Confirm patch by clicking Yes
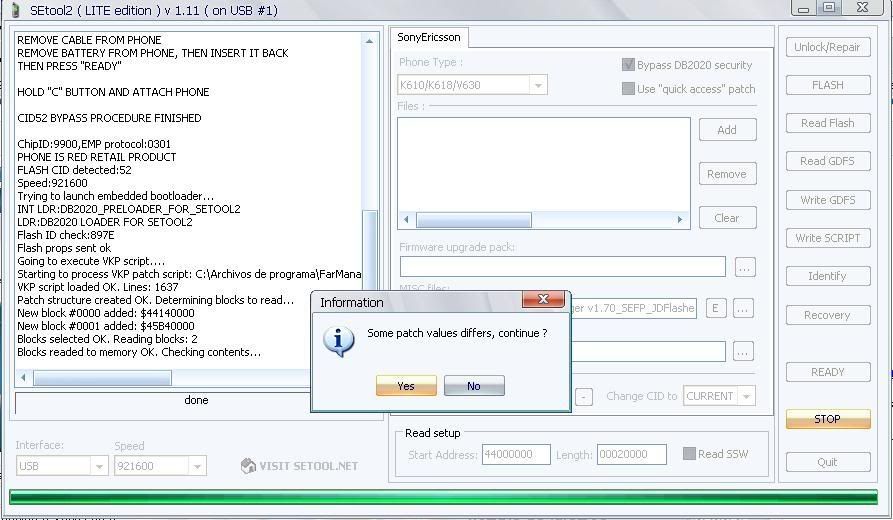This screenshot has width=893, height=520. pyautogui.click(x=406, y=386)
